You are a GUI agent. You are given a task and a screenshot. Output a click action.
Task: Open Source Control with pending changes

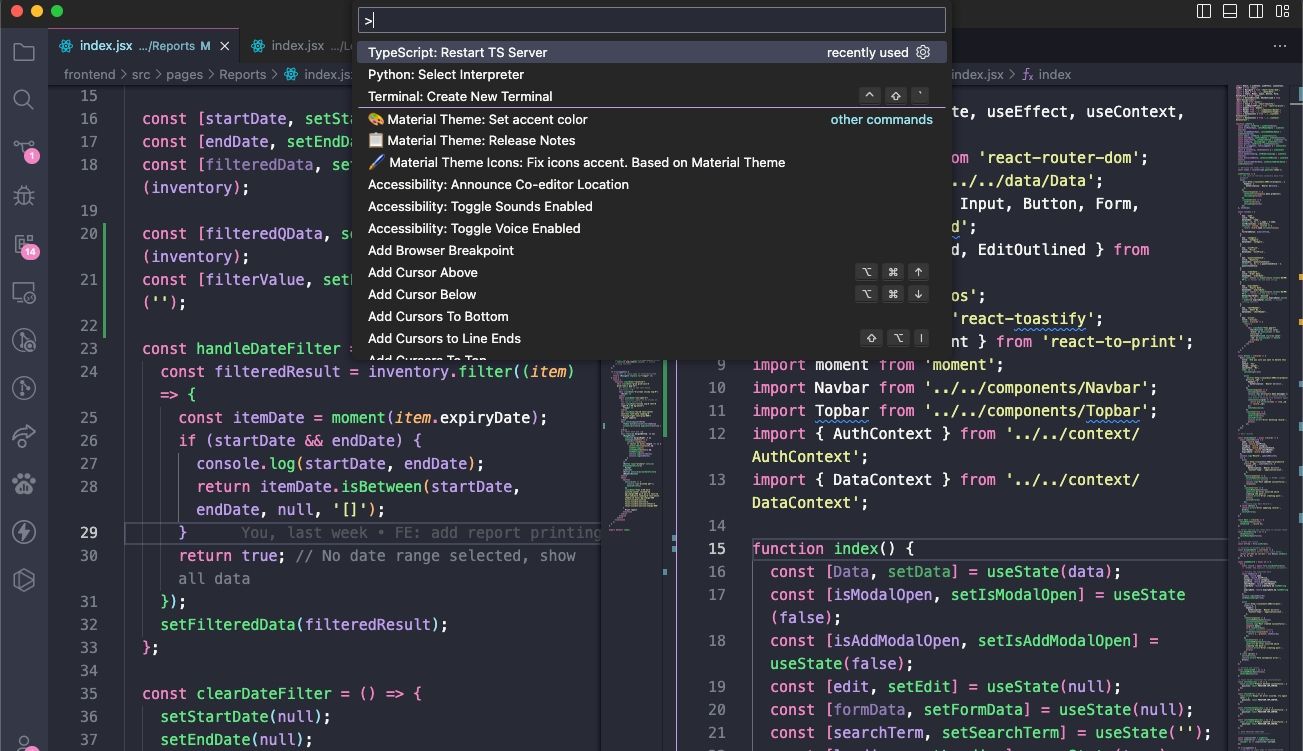23,147
